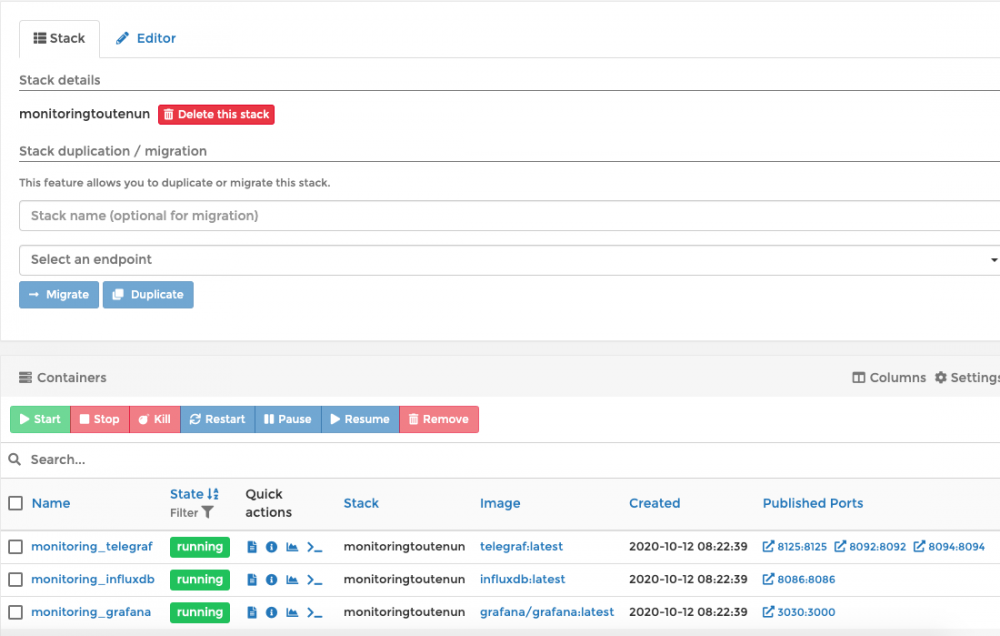The width and height of the screenshot is (1000, 636).
Task: Open stats chart icon for monitoring_influxdb
Action: (292, 580)
